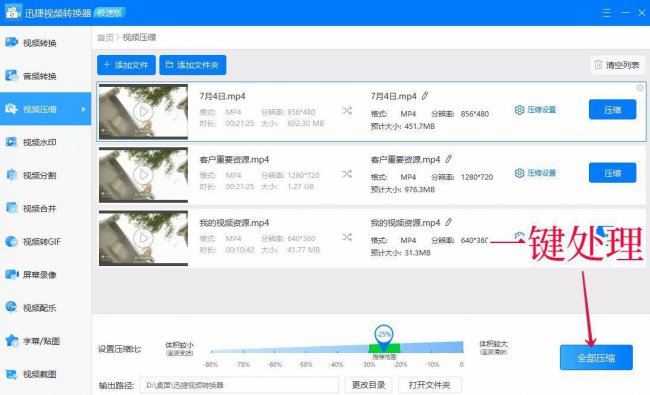Click 压缩 button for 客户重要资源.mp4
This screenshot has height=395, width=650.
pos(612,173)
